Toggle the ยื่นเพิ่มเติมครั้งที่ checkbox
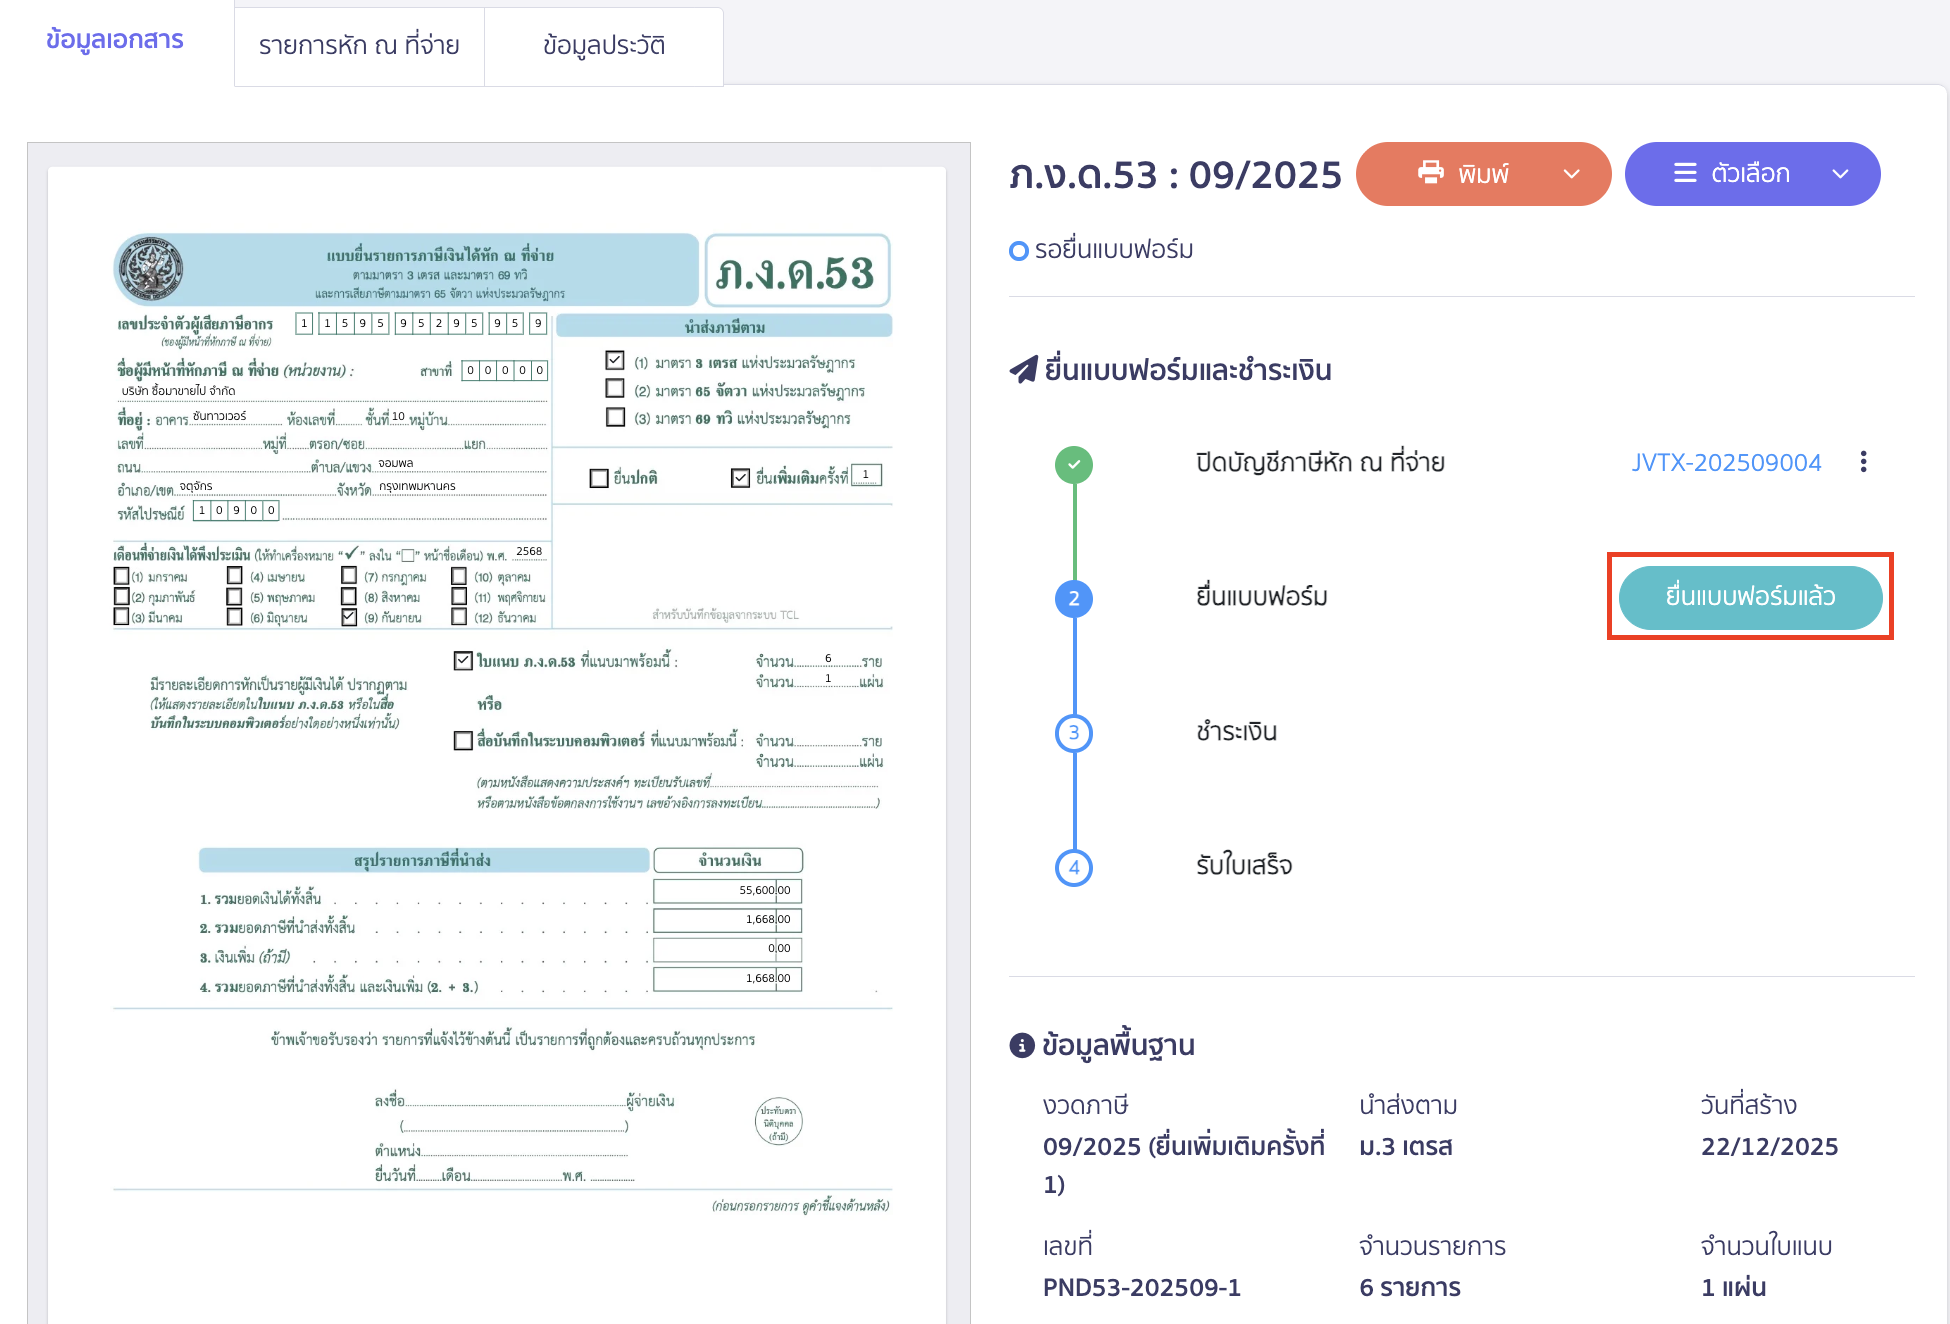The image size is (1950, 1324). point(741,476)
